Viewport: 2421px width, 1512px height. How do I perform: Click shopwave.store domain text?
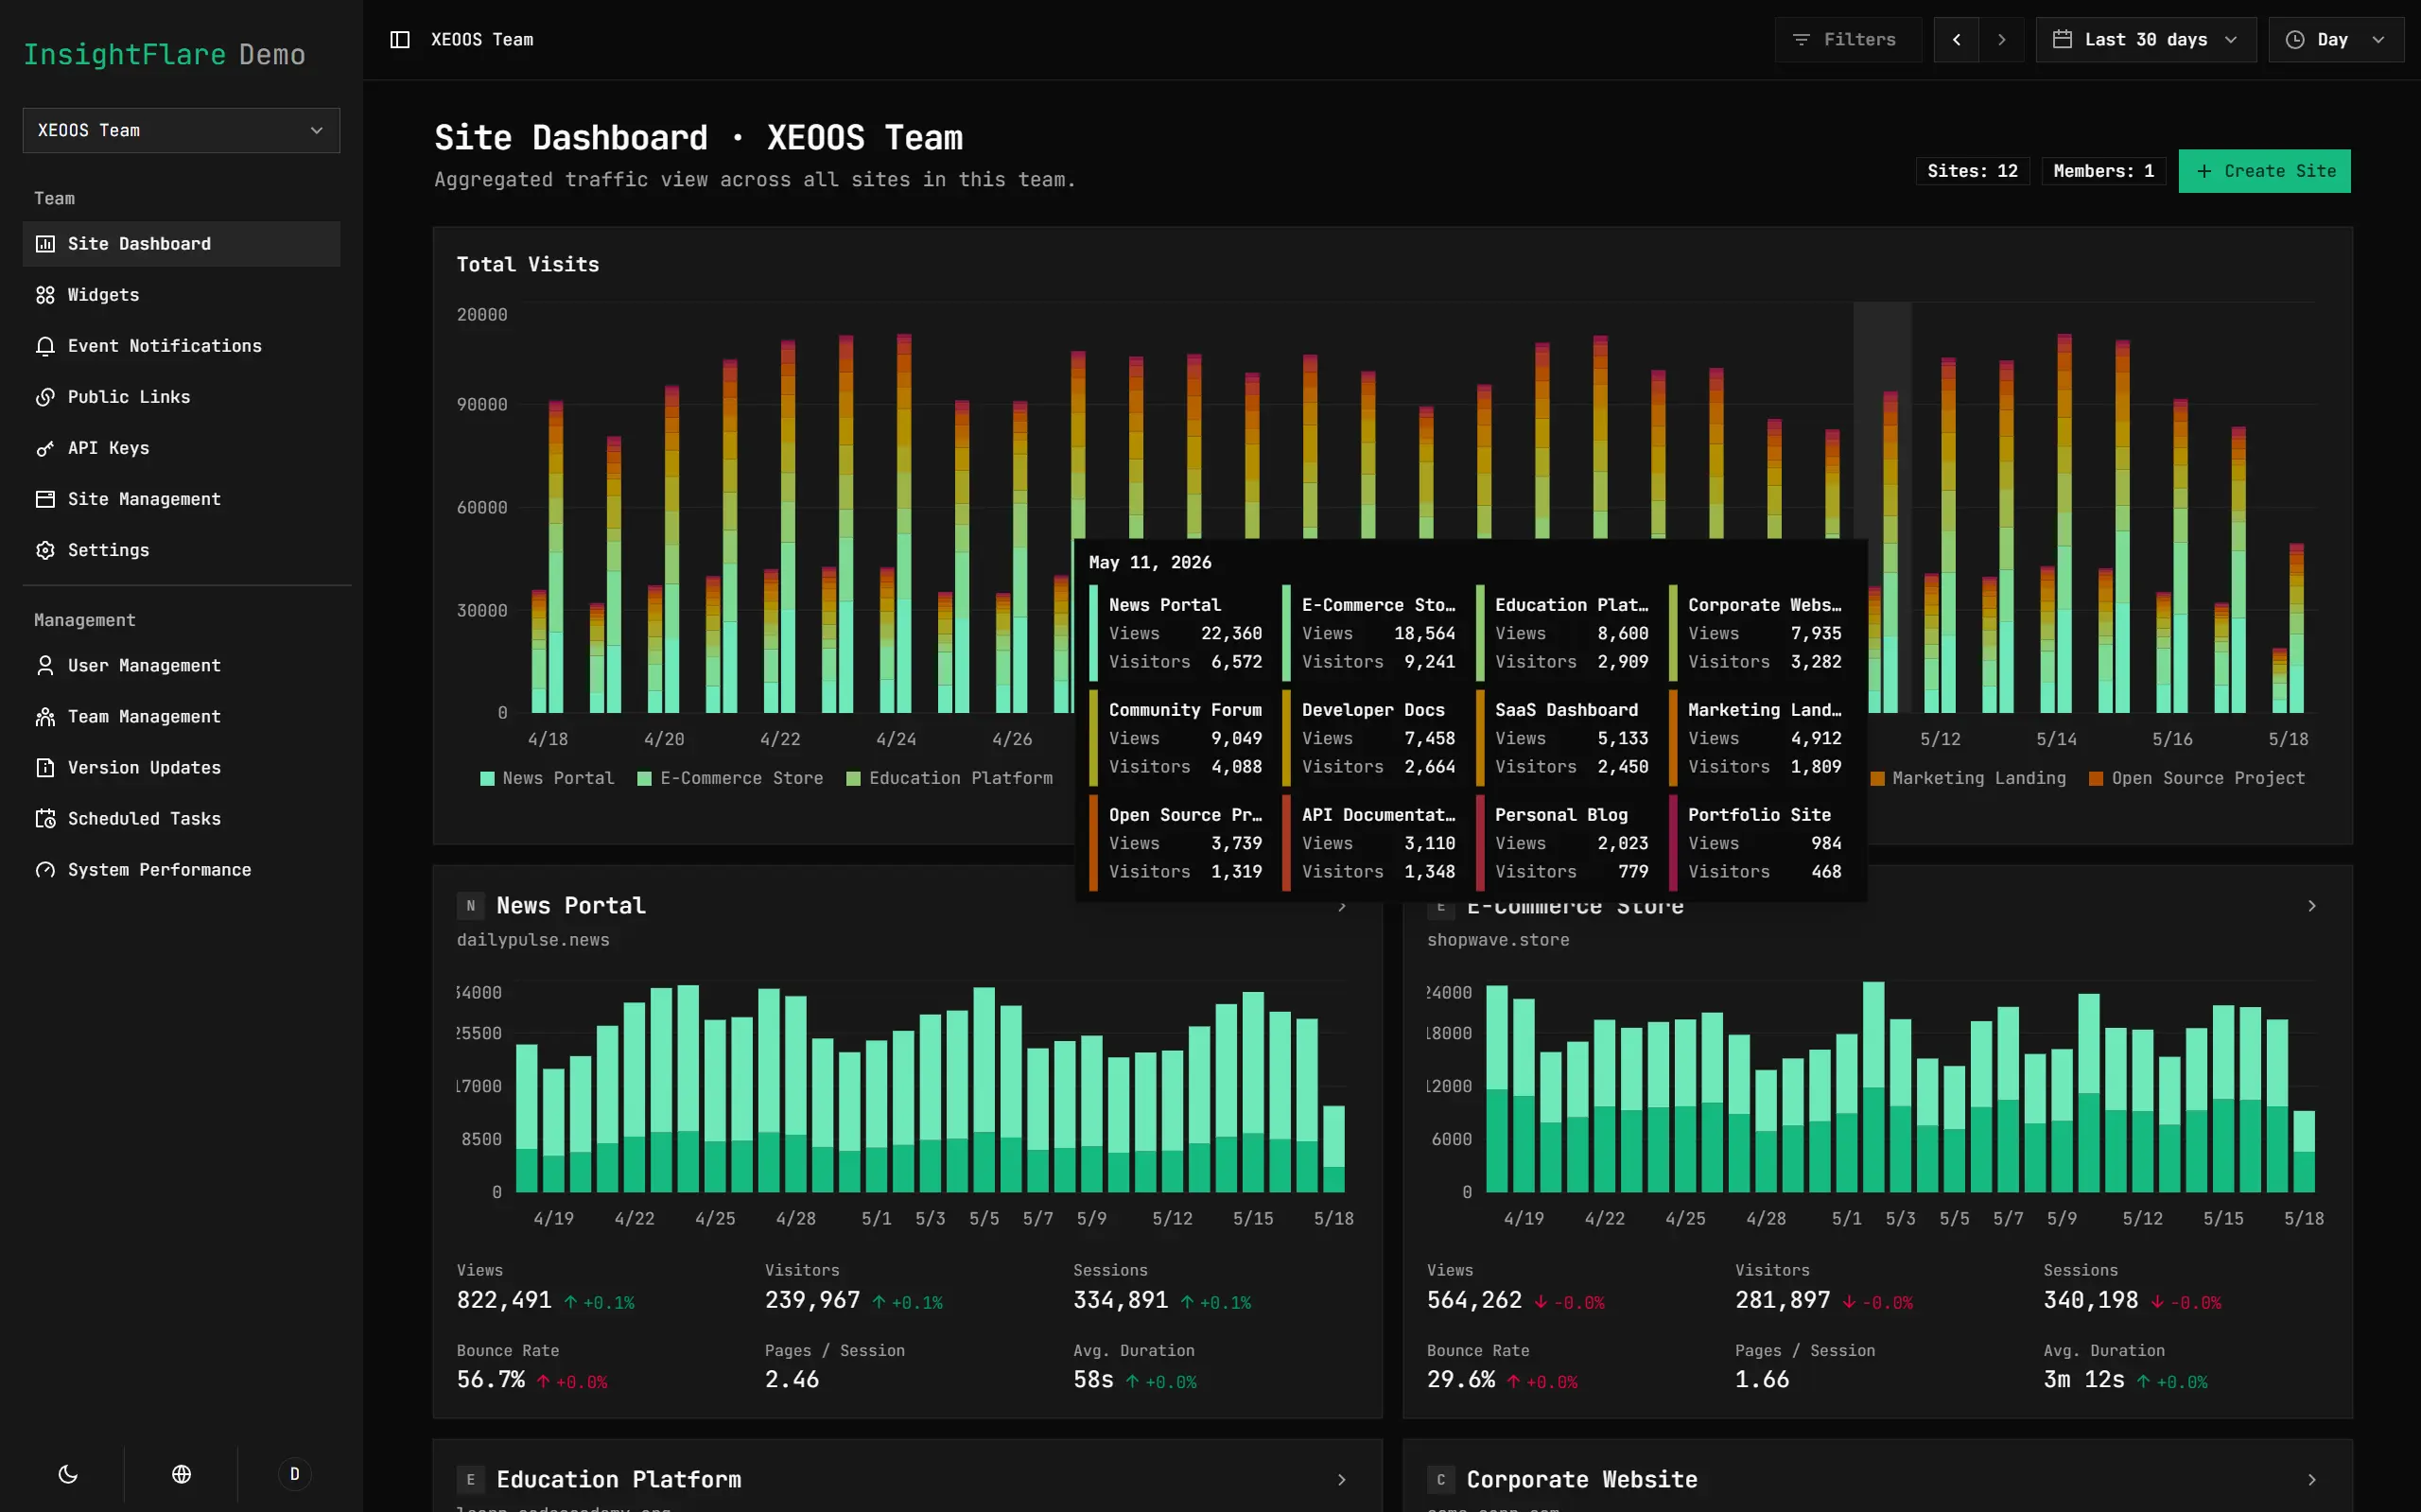(1498, 940)
